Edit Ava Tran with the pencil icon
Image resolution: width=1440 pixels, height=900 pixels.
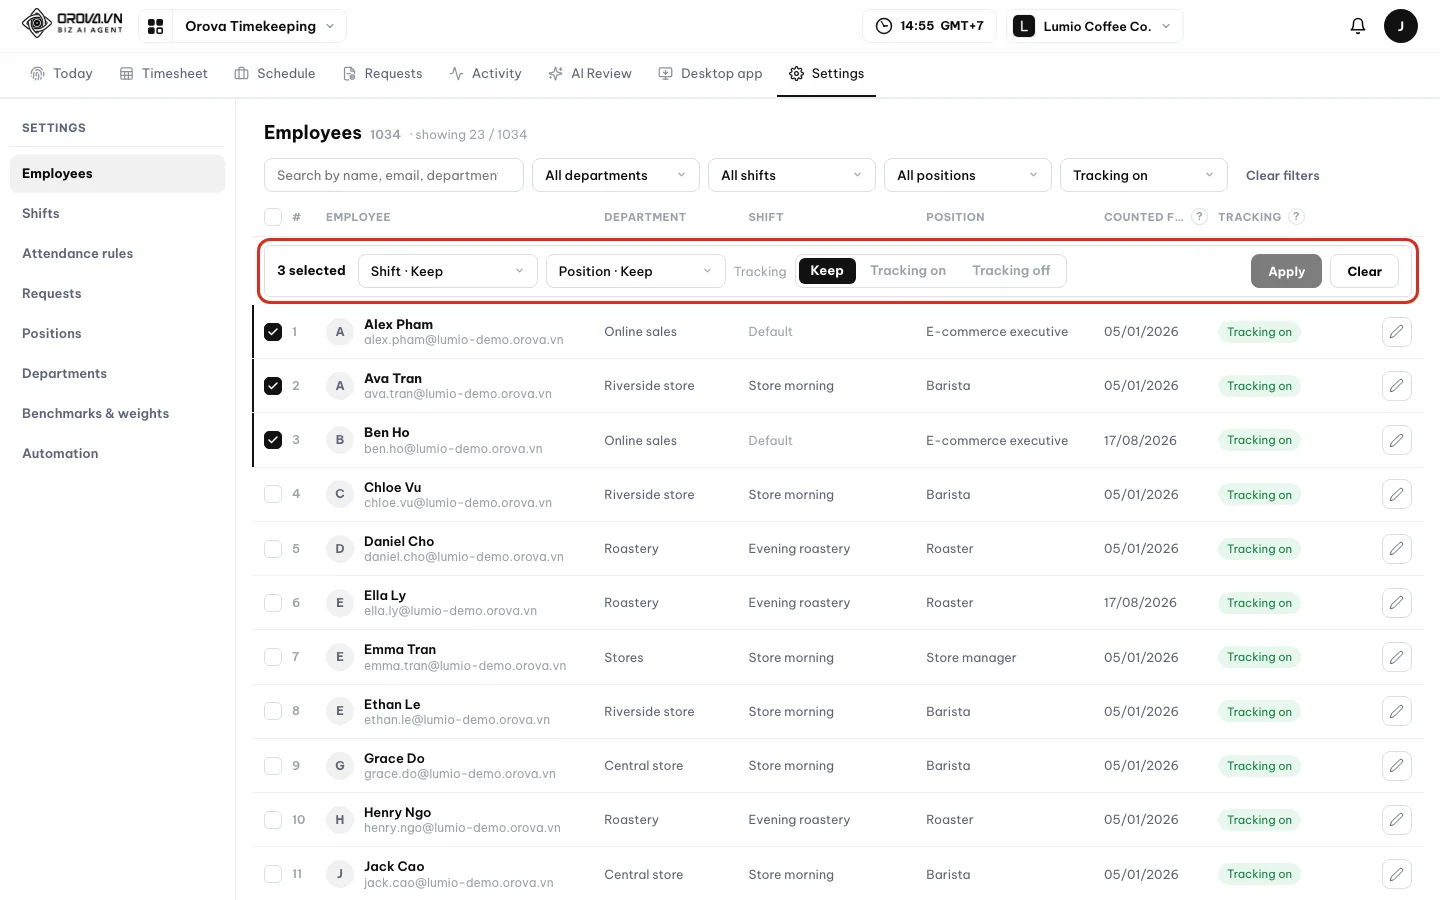click(1396, 386)
